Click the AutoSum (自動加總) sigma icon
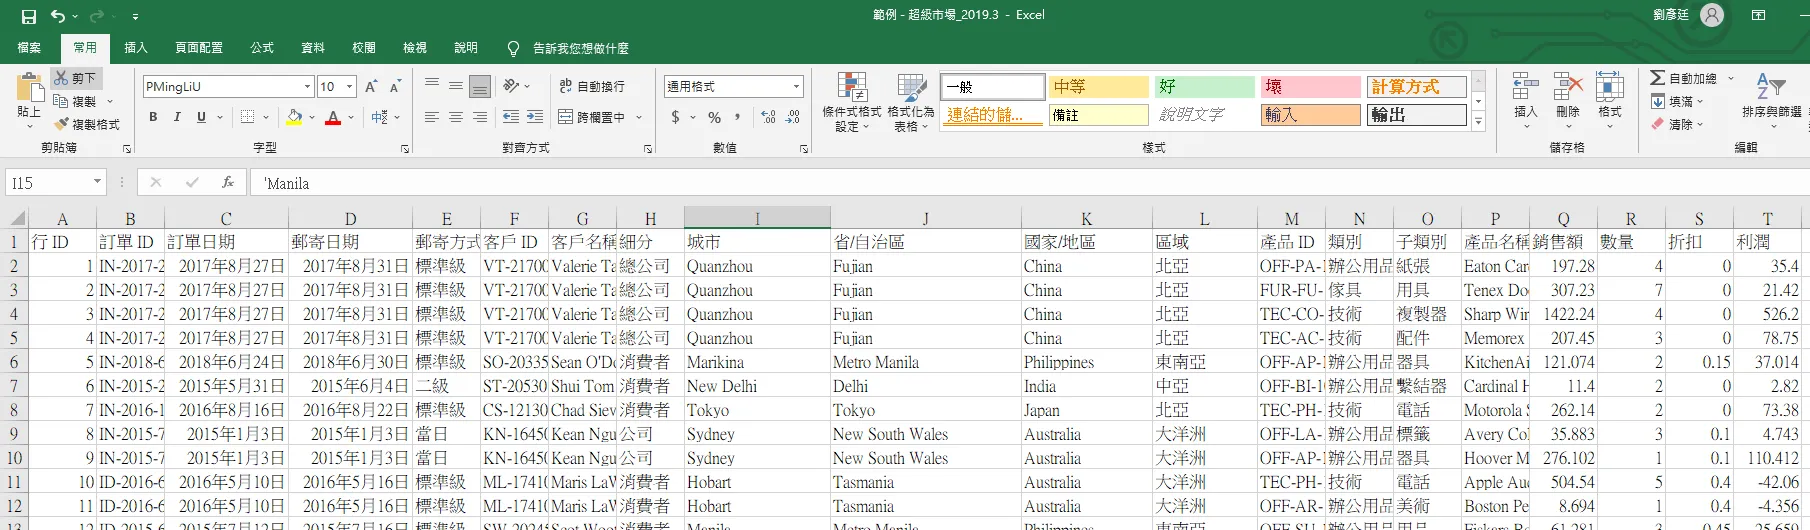 pyautogui.click(x=1658, y=78)
